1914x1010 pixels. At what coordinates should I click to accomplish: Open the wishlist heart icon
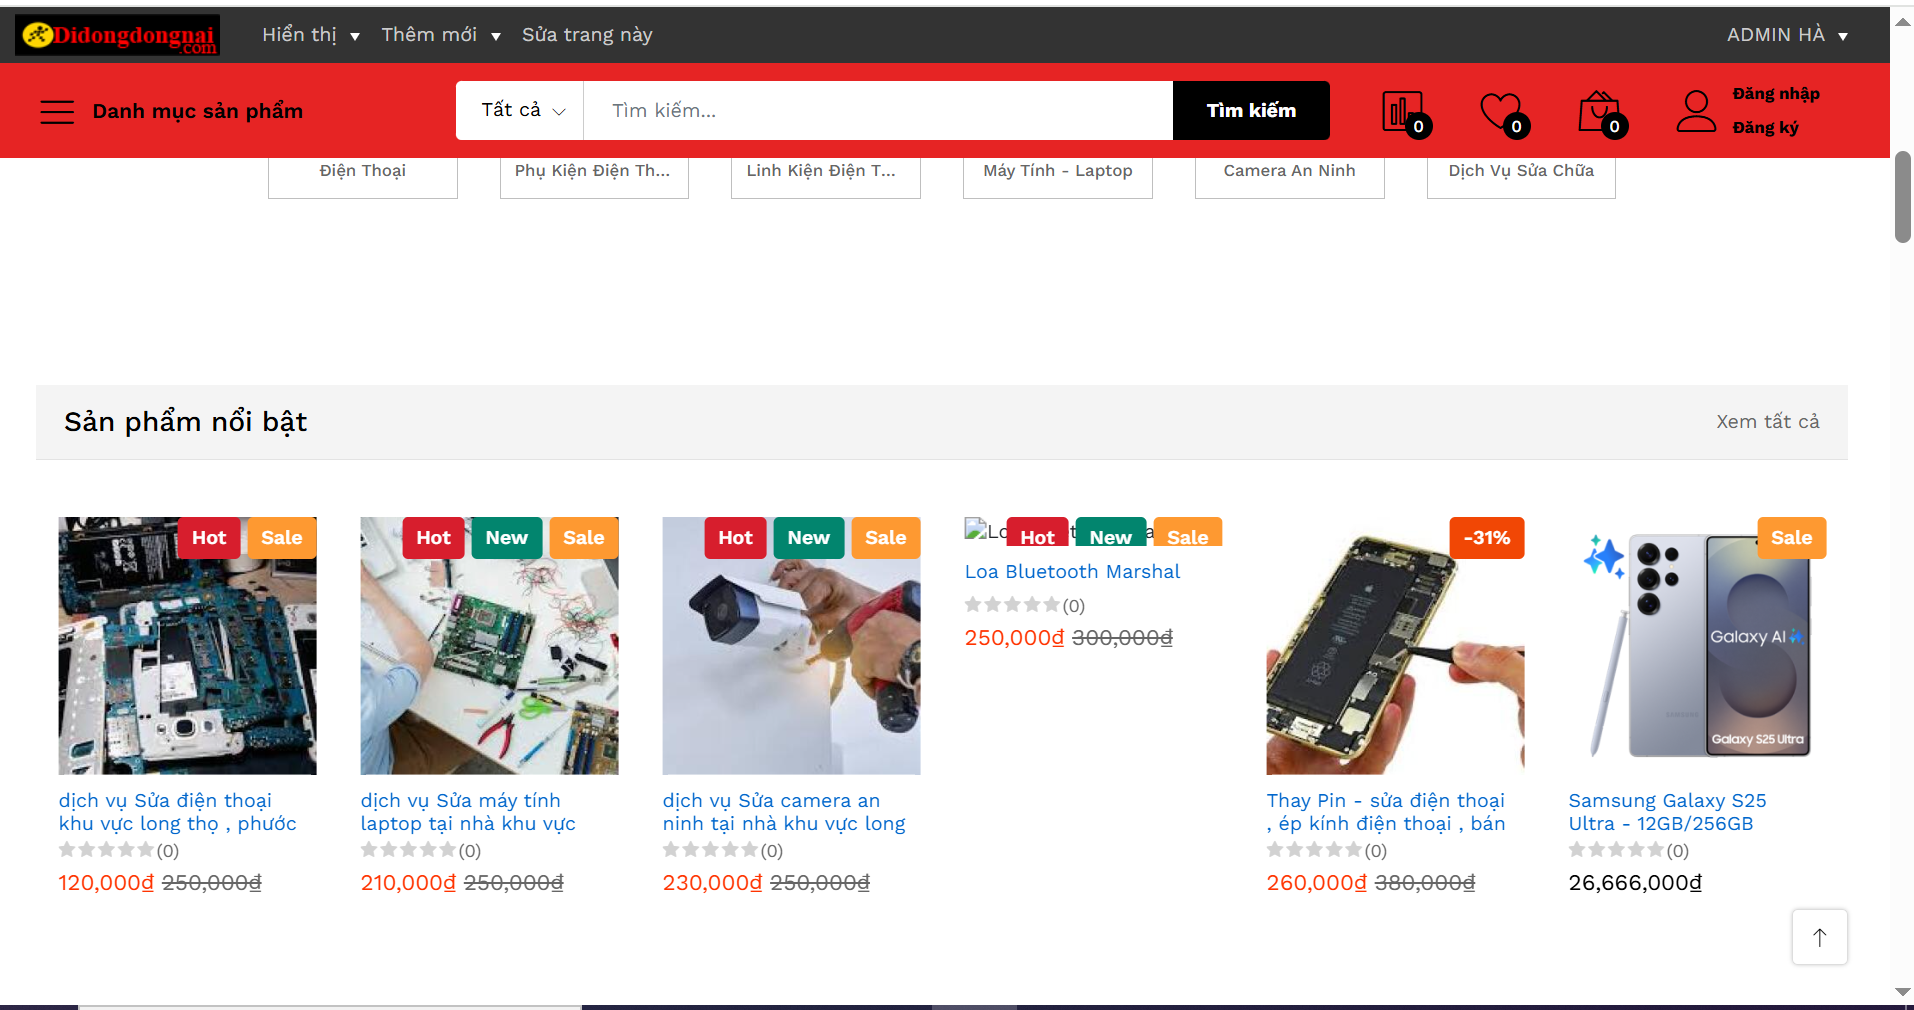click(1500, 111)
